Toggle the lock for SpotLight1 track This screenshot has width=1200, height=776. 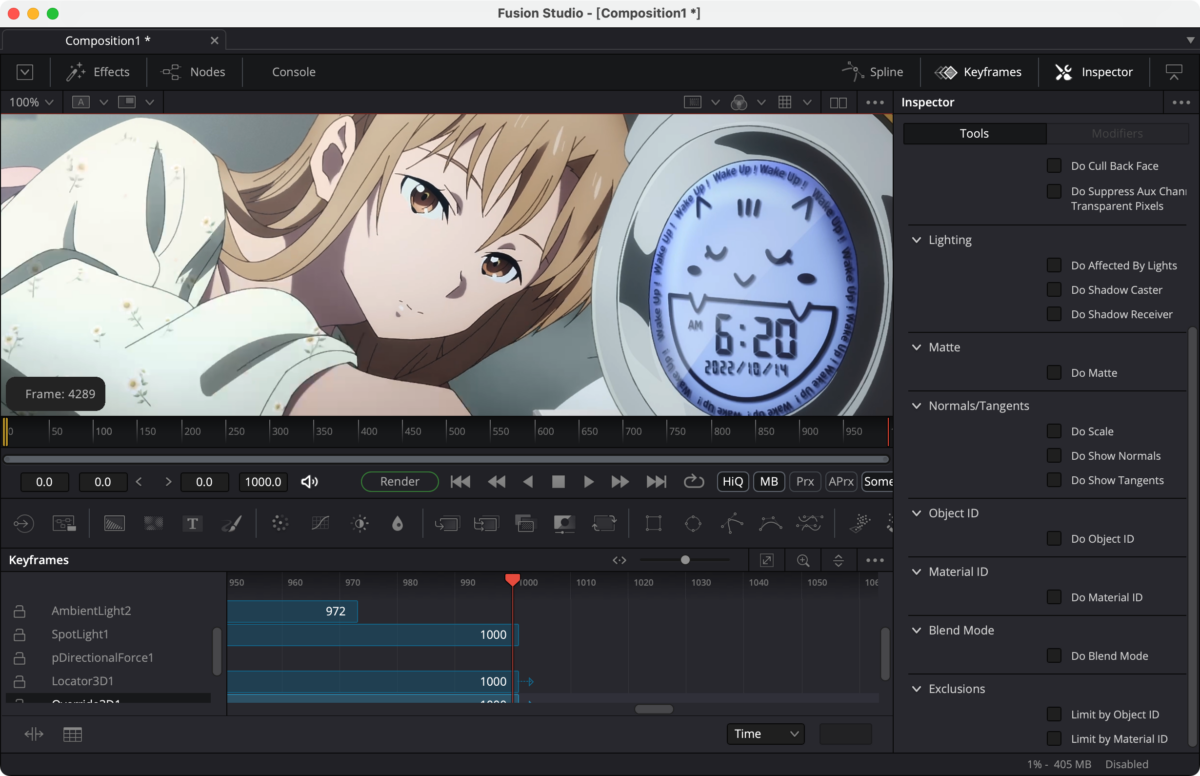(19, 635)
